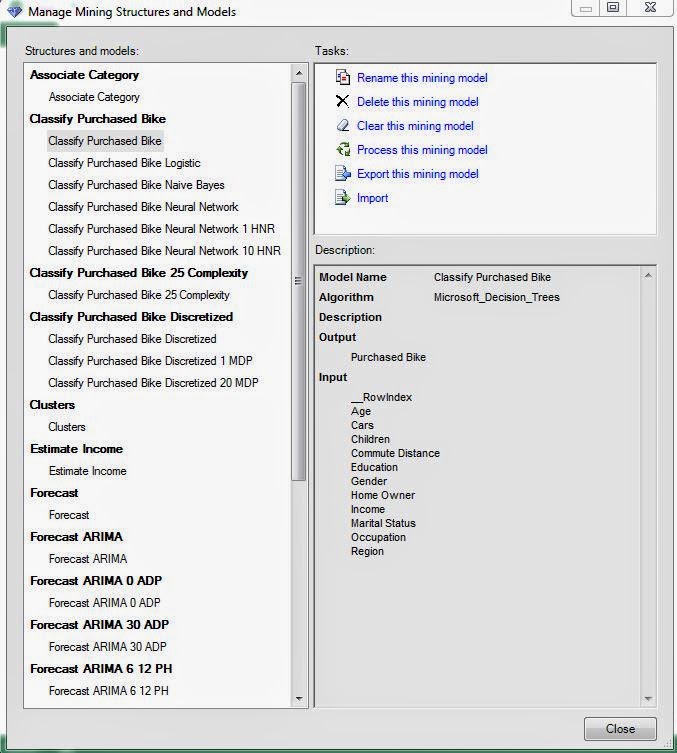Close the dialog with Close button

(x=620, y=729)
